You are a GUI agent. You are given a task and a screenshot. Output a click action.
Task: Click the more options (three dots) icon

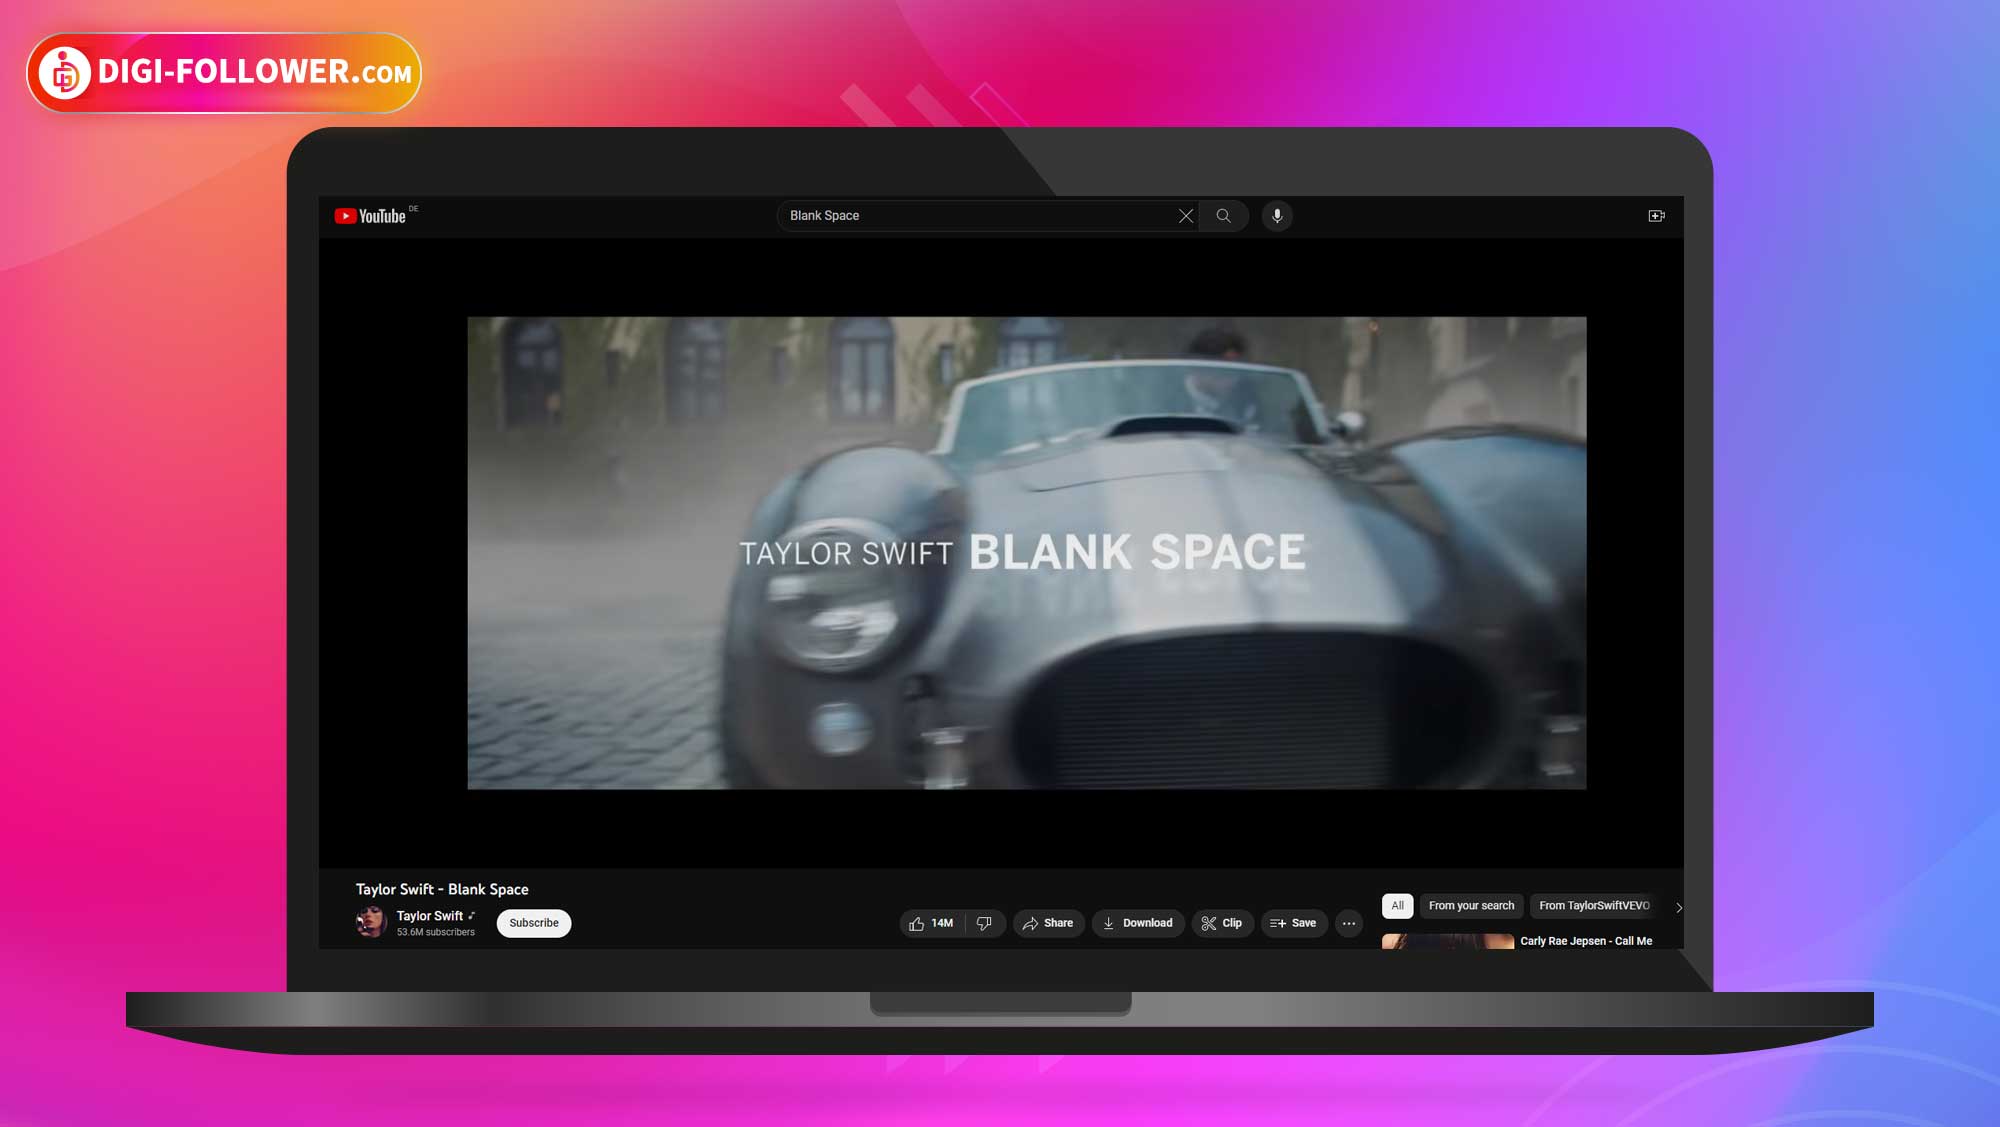tap(1349, 922)
